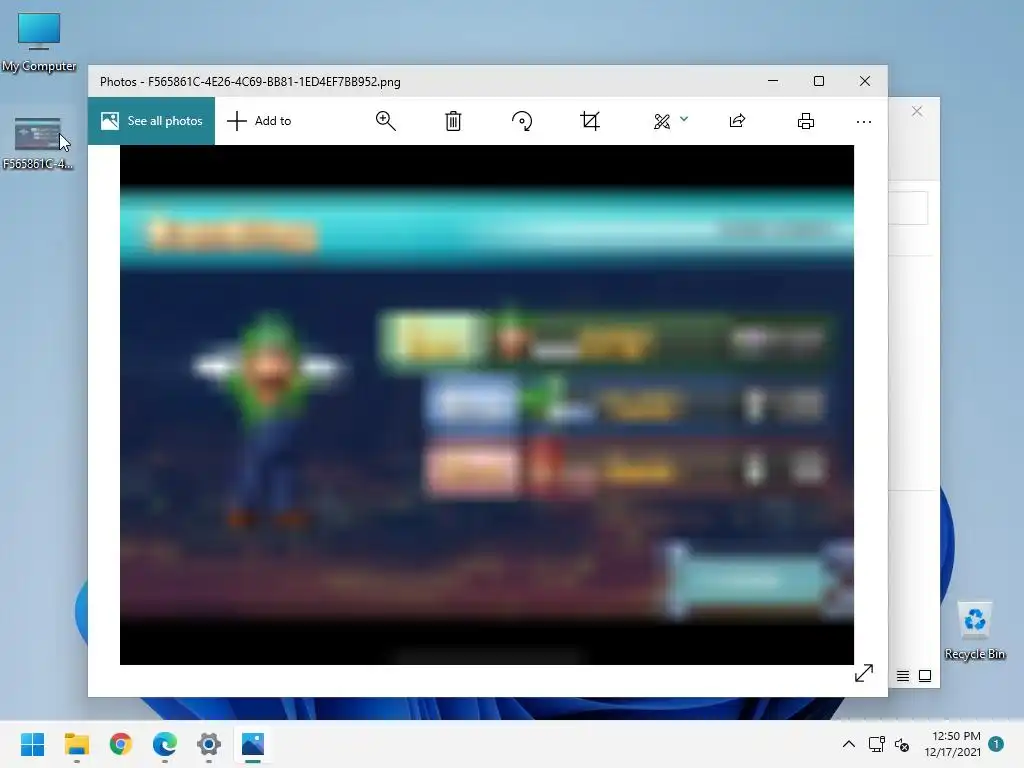Expand Edit & Create dropdown arrow
The image size is (1024, 768).
684,119
